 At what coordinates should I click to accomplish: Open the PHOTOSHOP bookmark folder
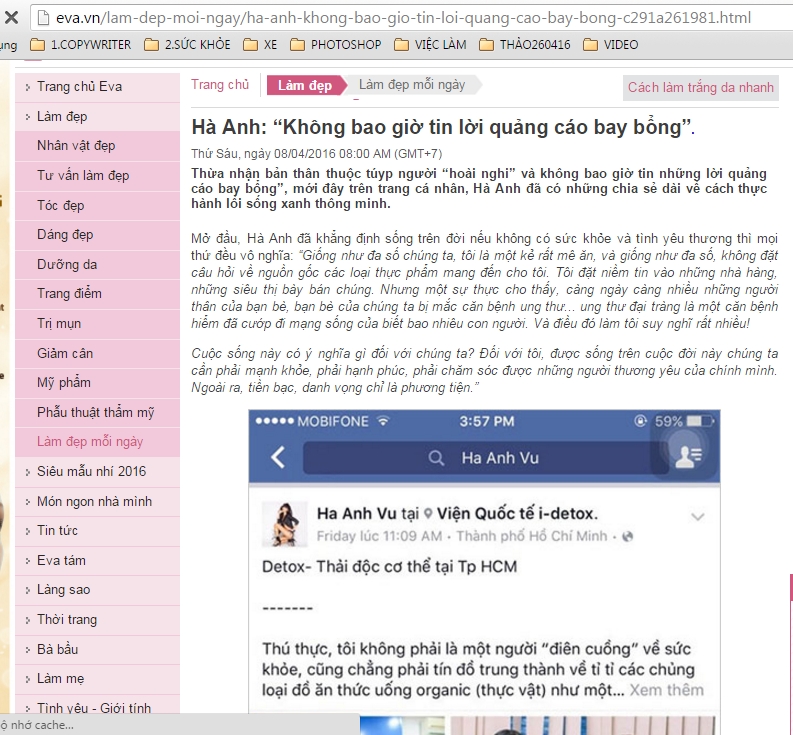pos(336,45)
